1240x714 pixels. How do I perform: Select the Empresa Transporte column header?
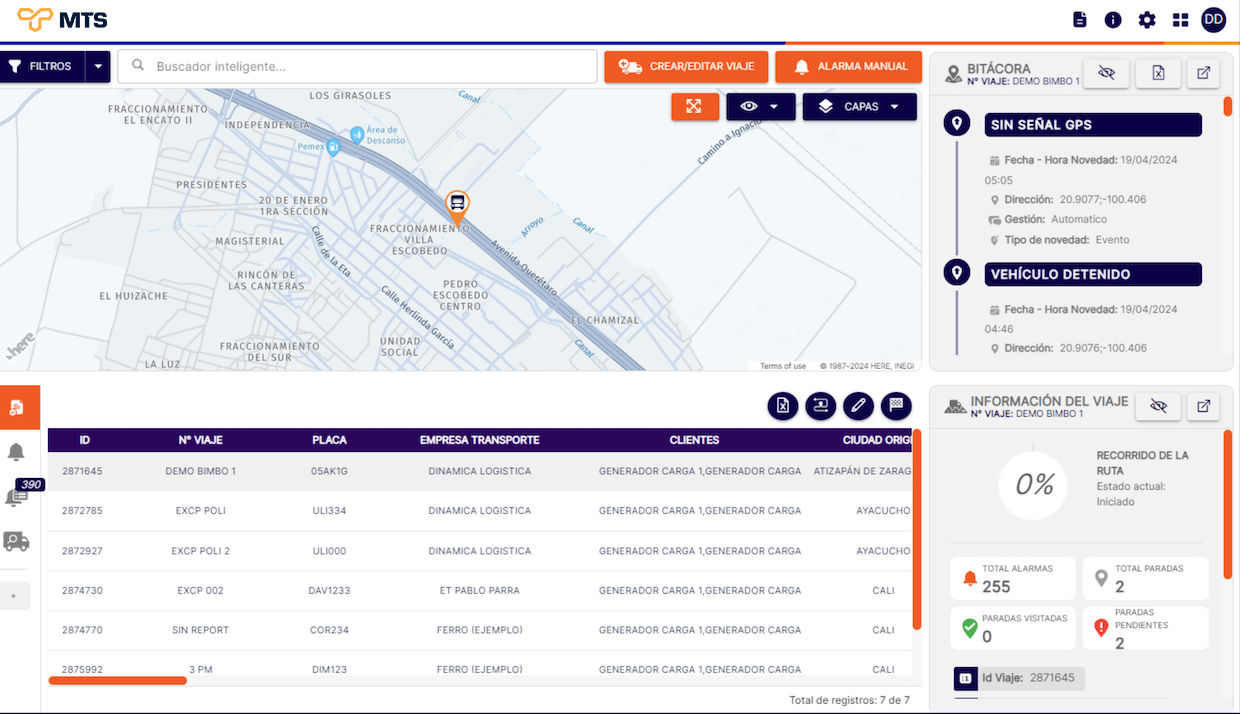[479, 440]
